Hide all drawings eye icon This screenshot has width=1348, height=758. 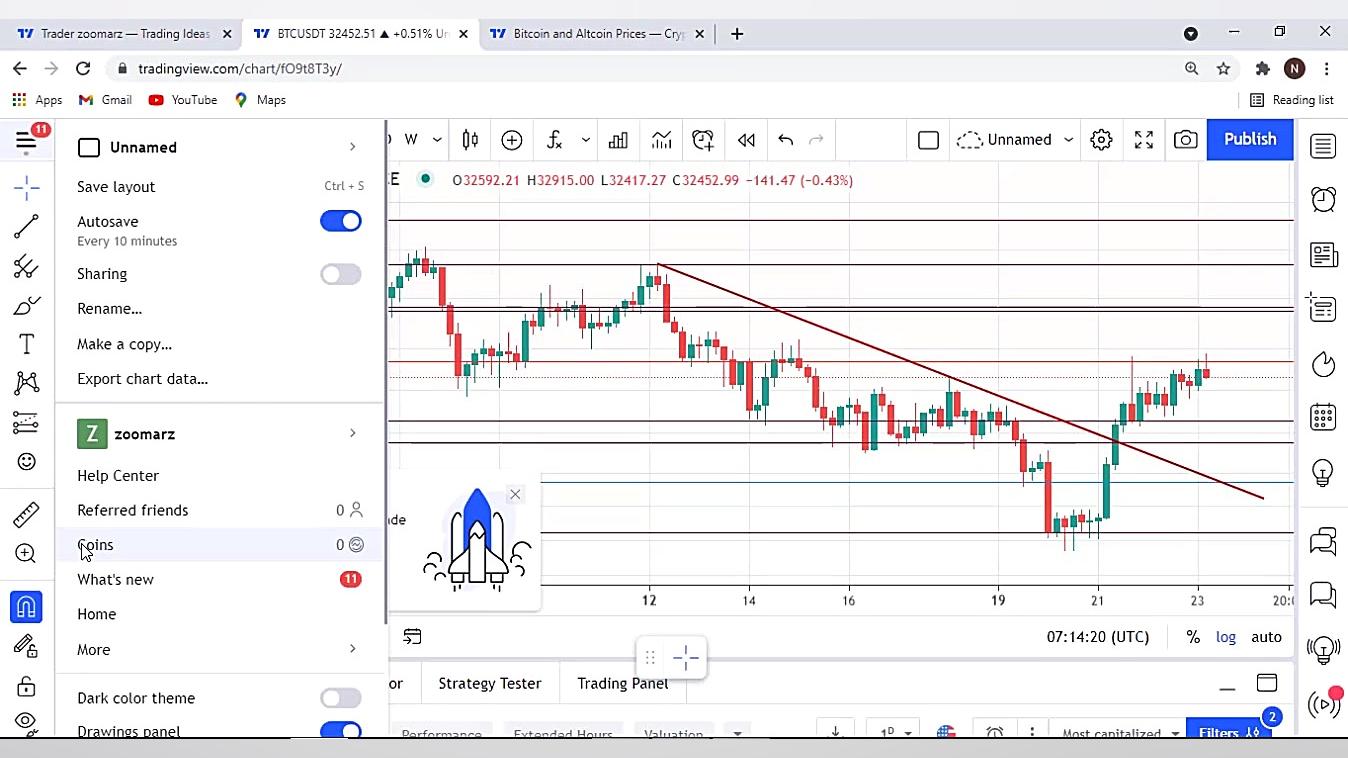pyautogui.click(x=26, y=721)
